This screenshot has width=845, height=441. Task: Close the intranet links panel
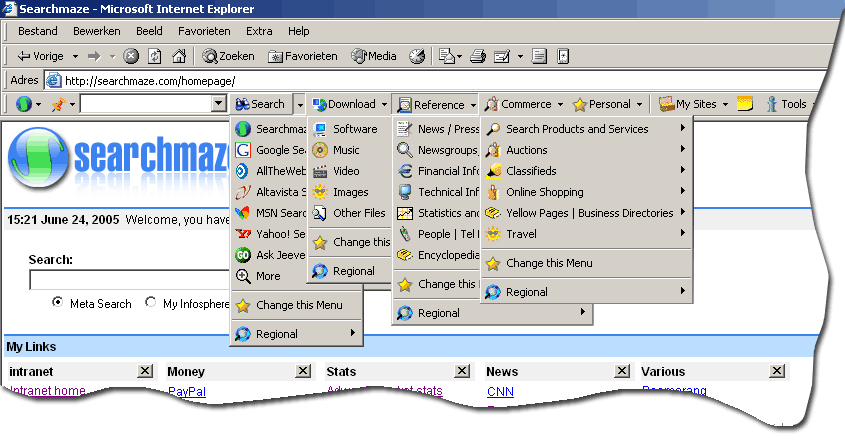pyautogui.click(x=145, y=371)
